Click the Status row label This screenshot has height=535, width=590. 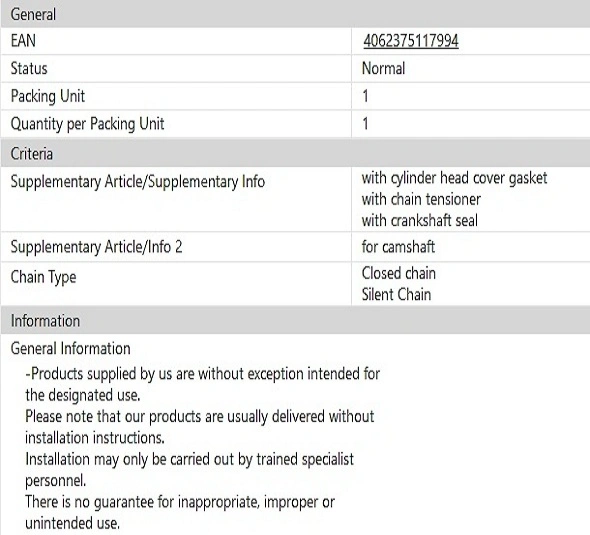click(29, 68)
